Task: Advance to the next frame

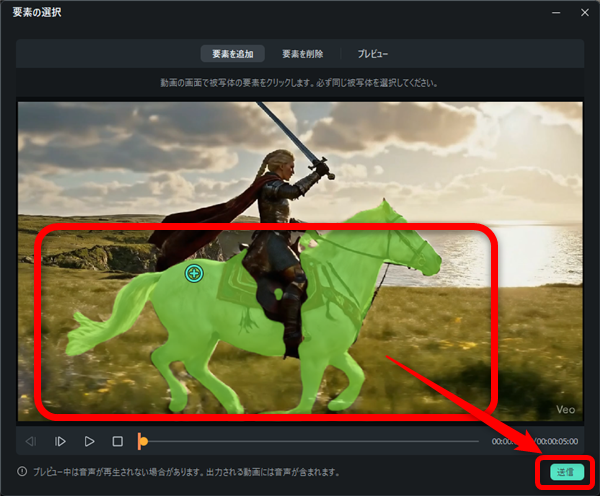Action: 60,441
